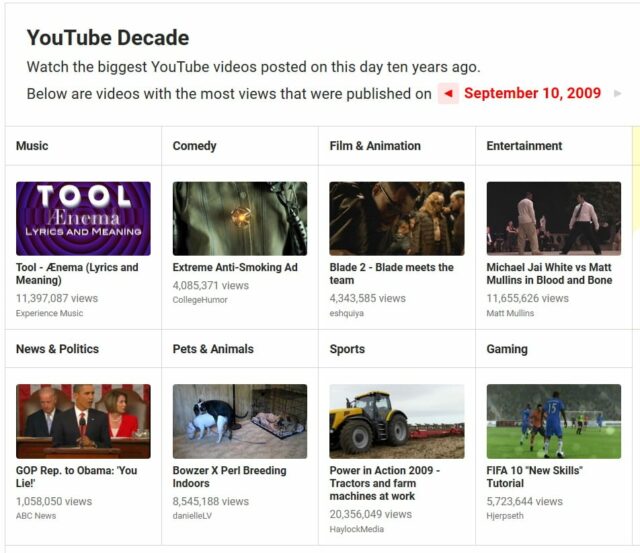The image size is (640, 553).
Task: Click the 'Tool - Ænema (Lyrics and Meaning)' title
Action: coord(77,274)
